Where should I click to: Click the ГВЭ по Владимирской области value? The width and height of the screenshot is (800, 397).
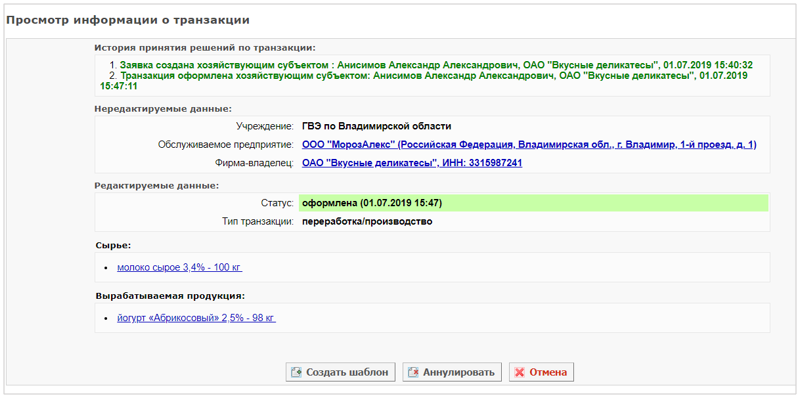click(377, 126)
